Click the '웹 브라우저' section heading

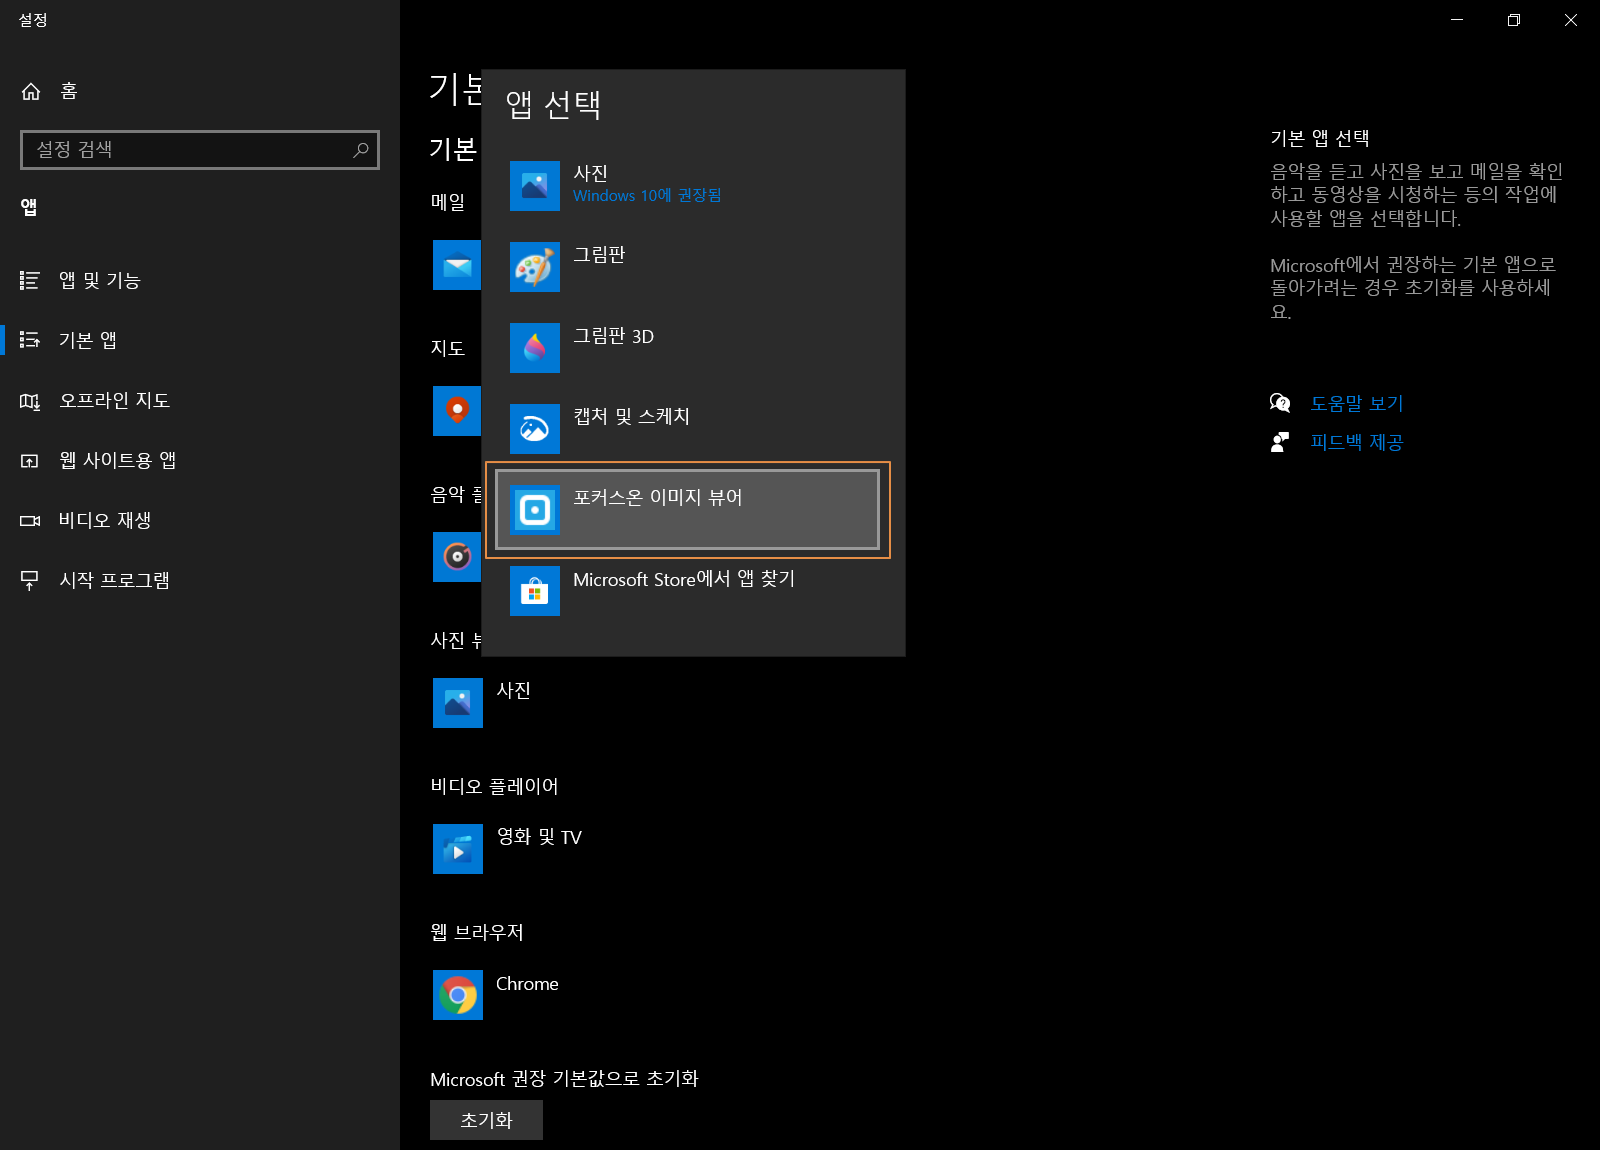click(x=477, y=932)
